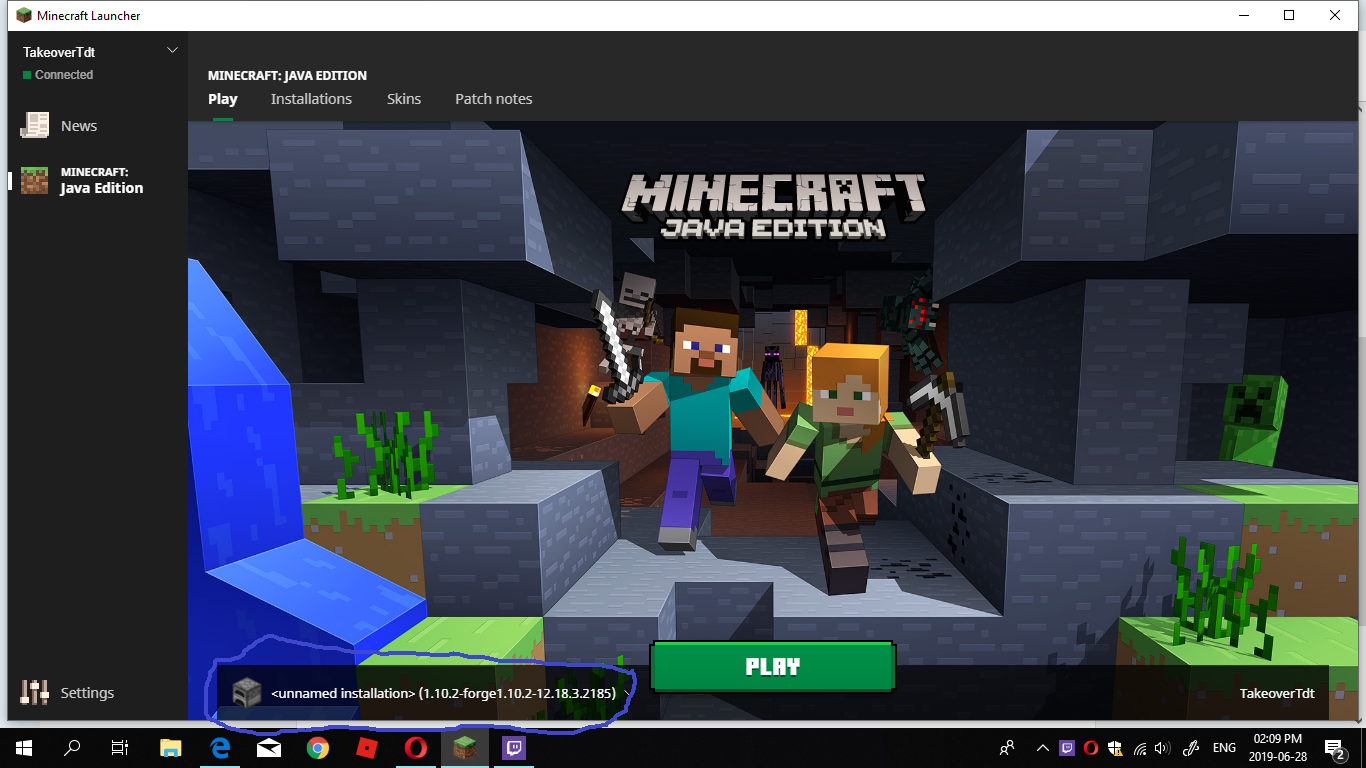Open the Opera browser taskbar icon
1366x768 pixels.
tap(416, 748)
